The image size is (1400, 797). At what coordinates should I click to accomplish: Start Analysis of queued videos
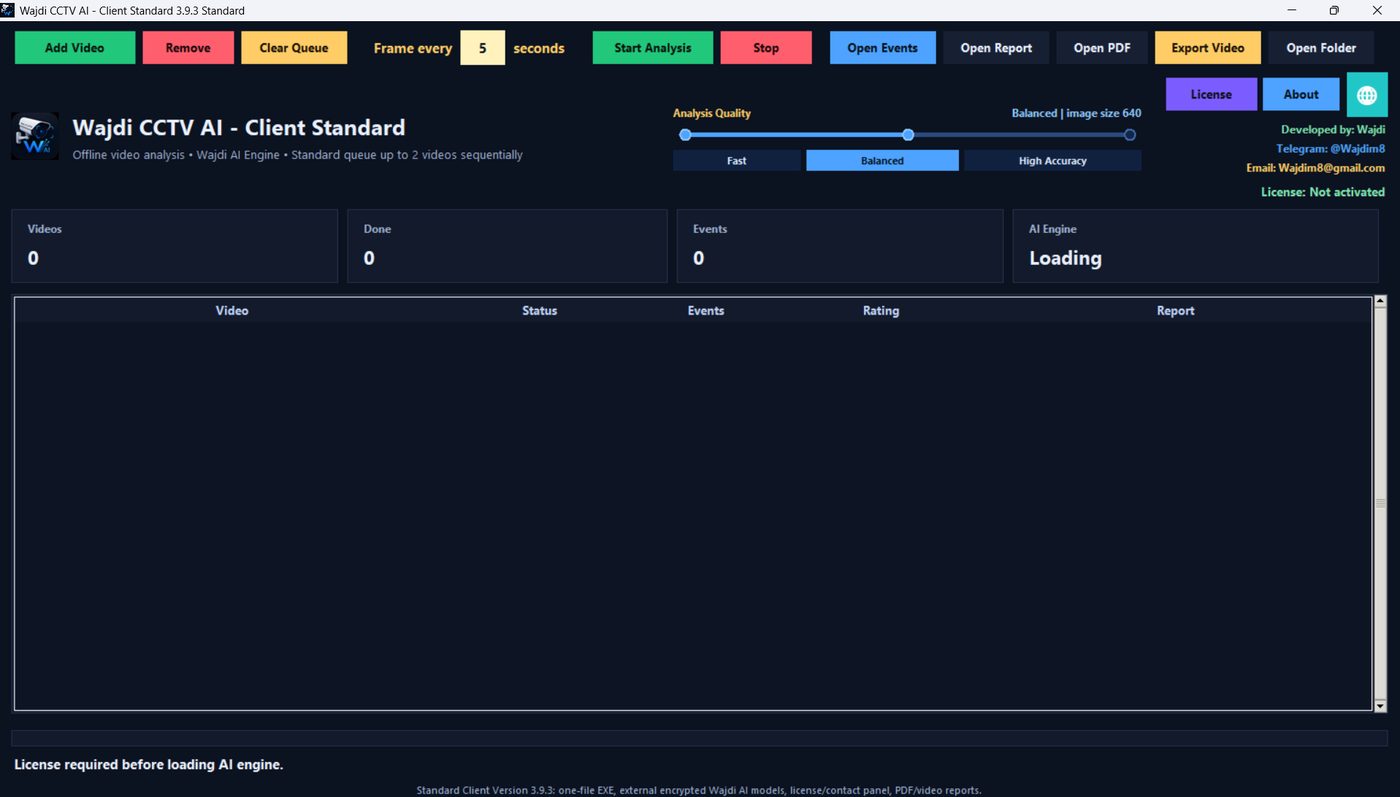[653, 48]
